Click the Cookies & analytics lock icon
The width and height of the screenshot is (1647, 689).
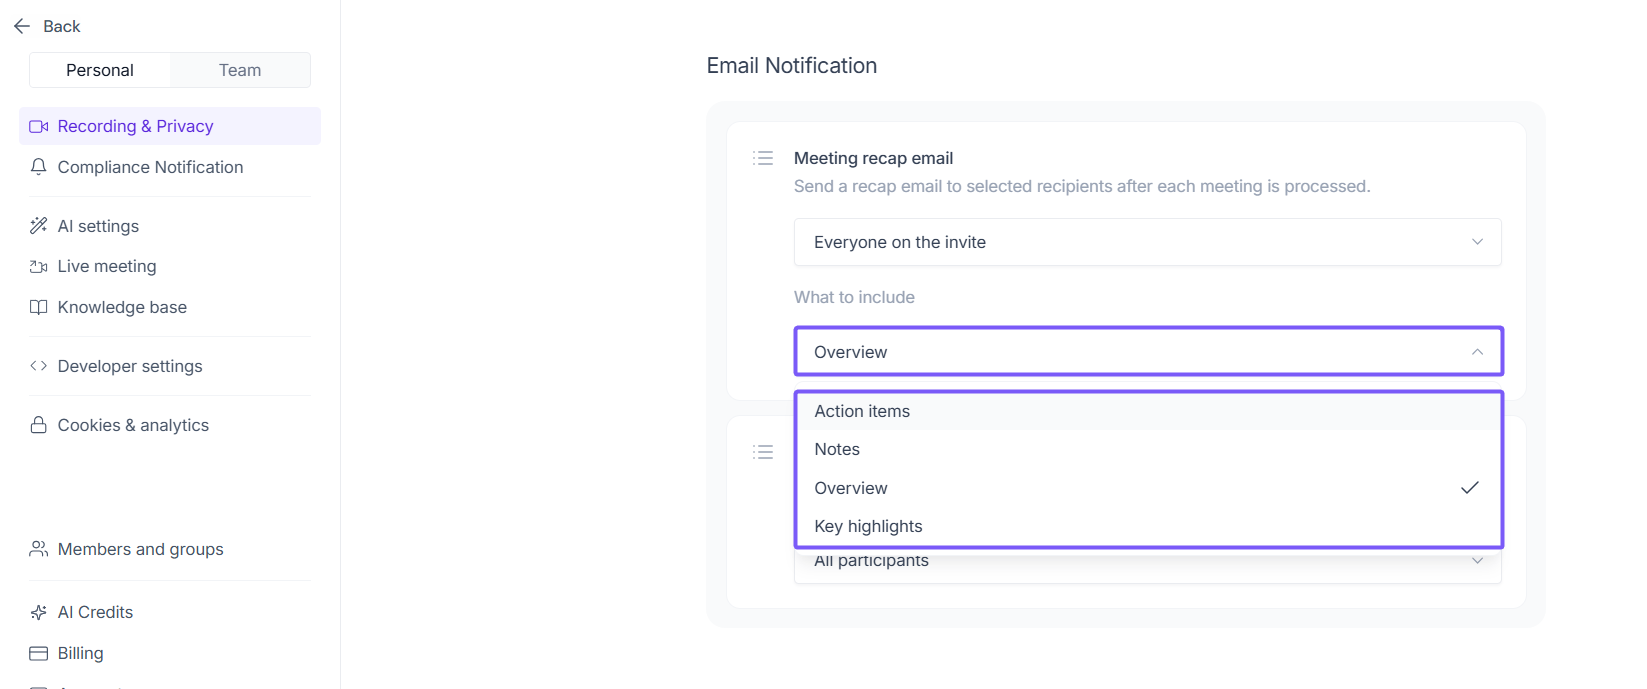pyautogui.click(x=39, y=425)
